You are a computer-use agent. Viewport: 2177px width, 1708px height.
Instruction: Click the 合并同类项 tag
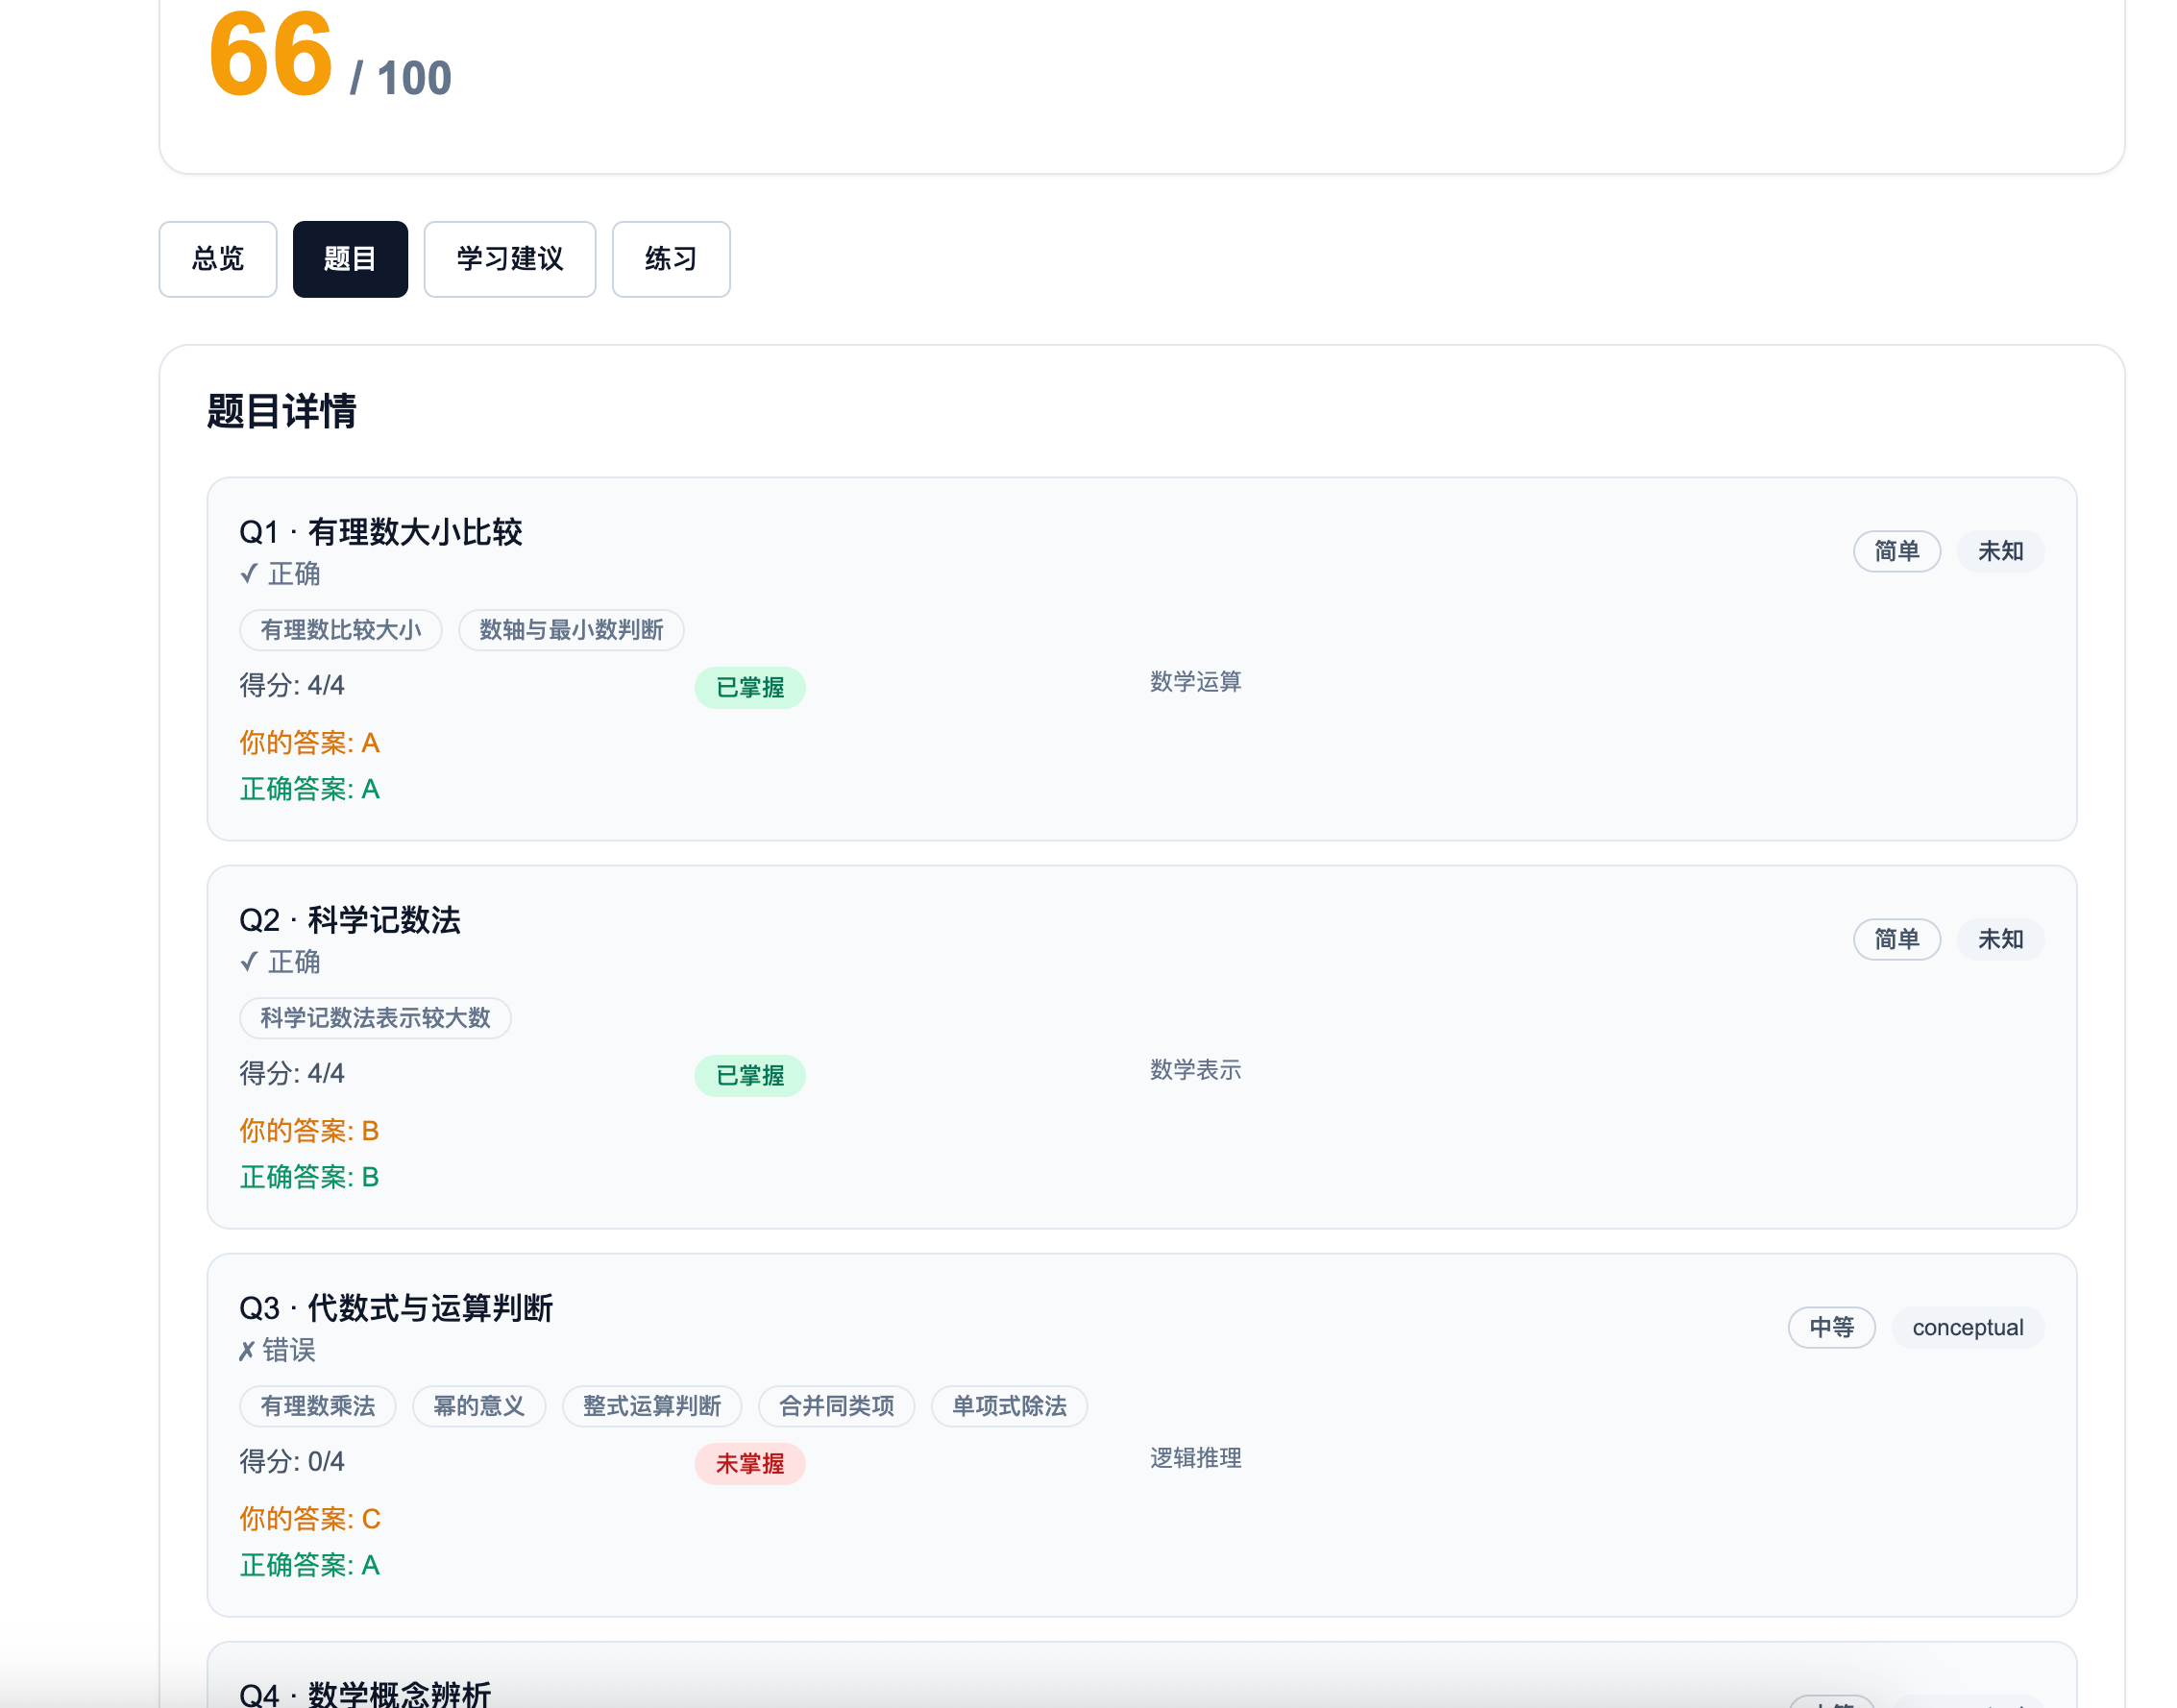(836, 1406)
